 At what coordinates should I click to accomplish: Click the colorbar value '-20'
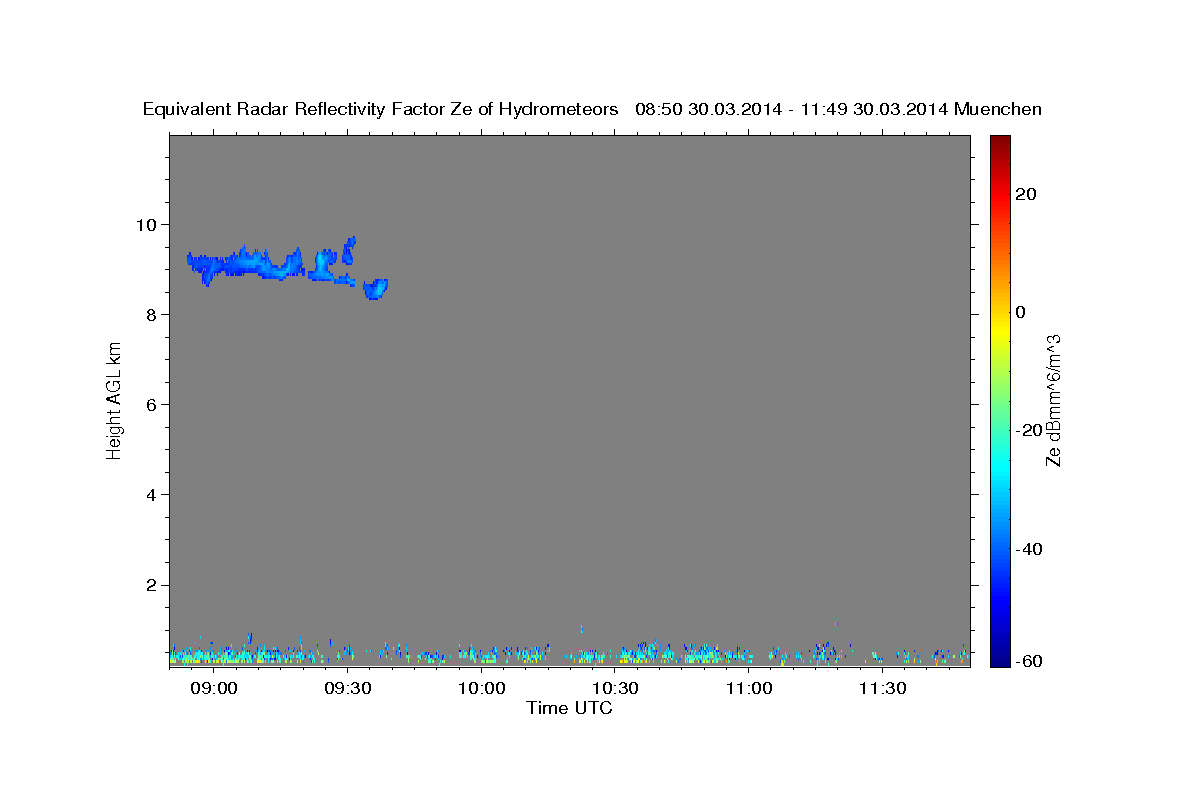click(x=1029, y=430)
